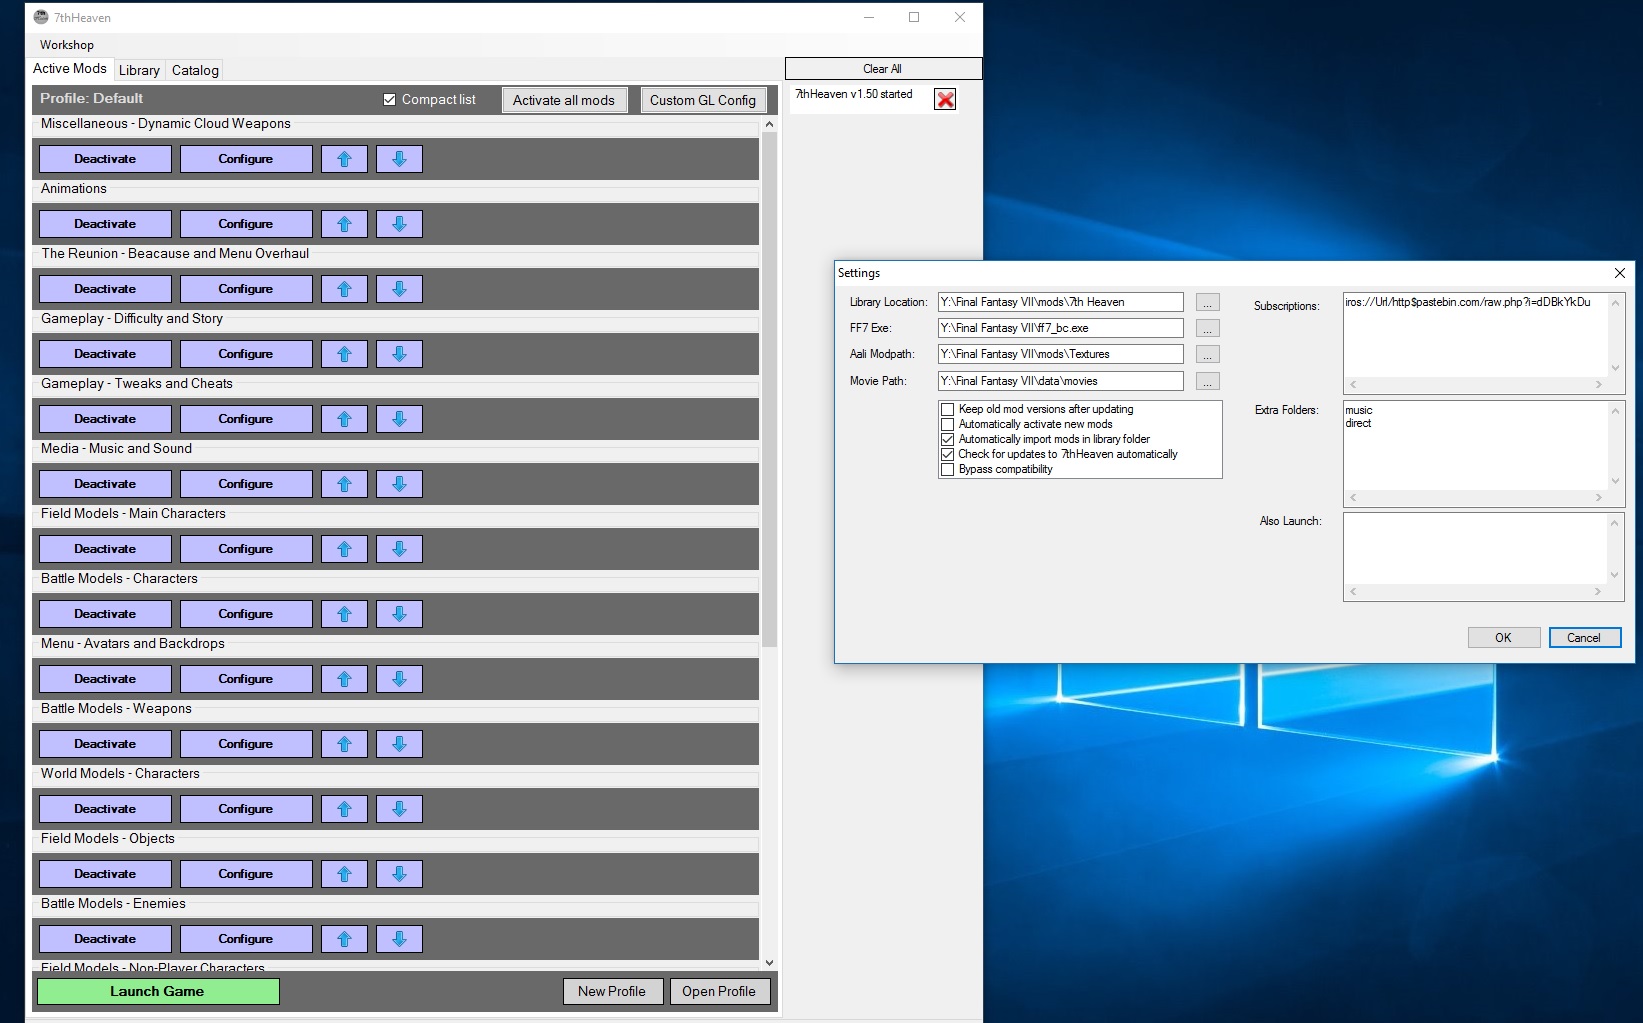Browse for Movie Path folder
This screenshot has width=1643, height=1023.
point(1208,381)
